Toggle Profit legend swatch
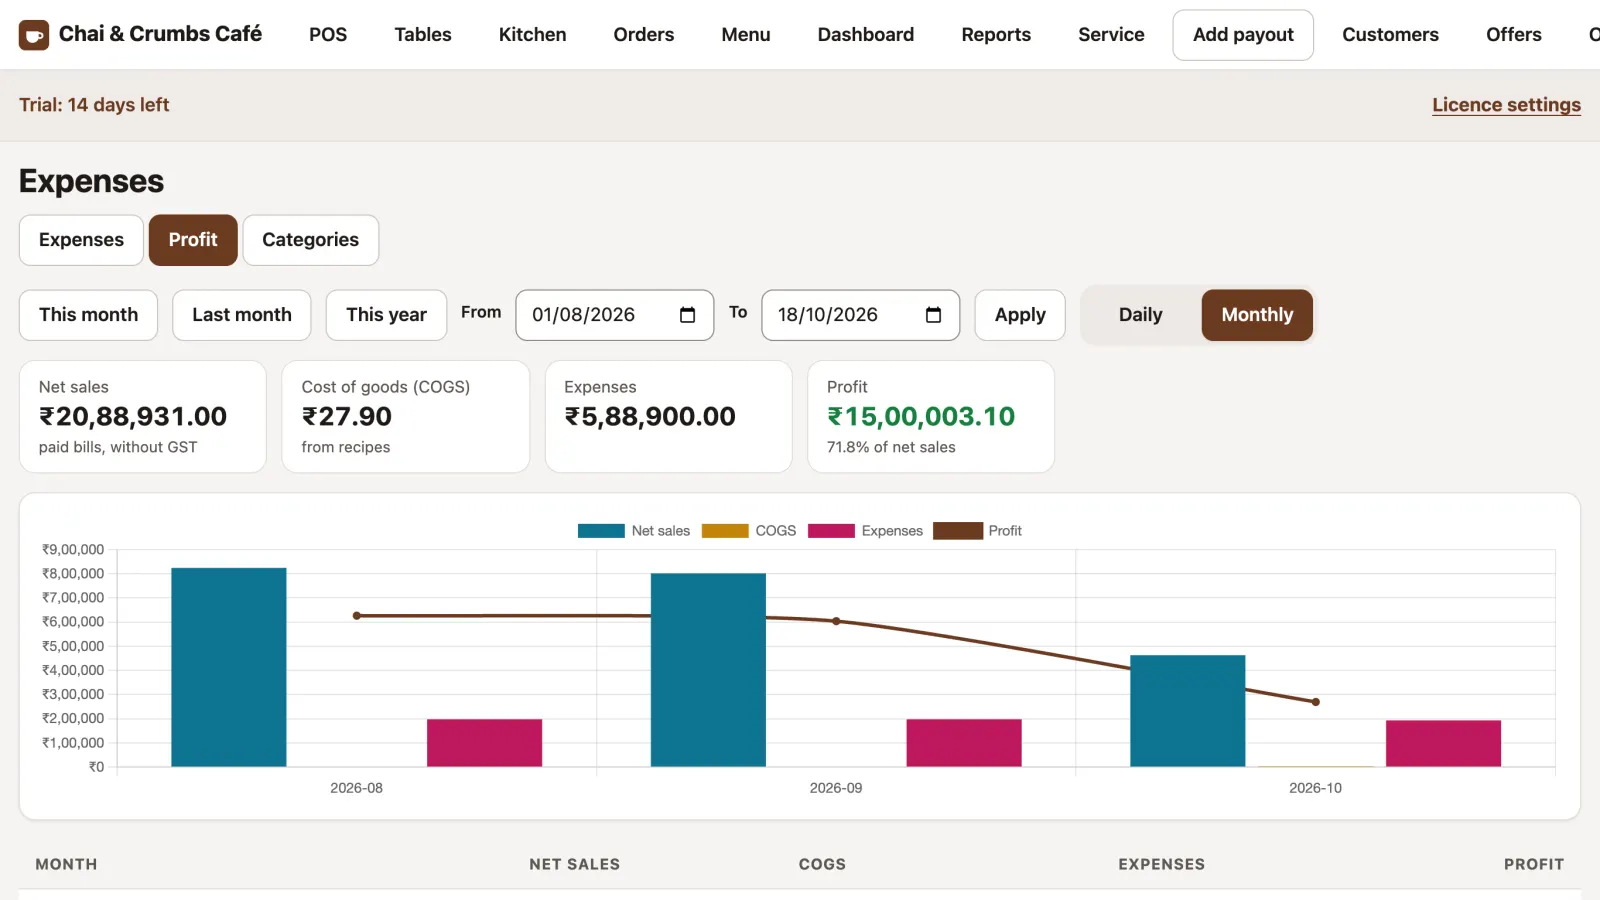1600x900 pixels. [x=958, y=531]
